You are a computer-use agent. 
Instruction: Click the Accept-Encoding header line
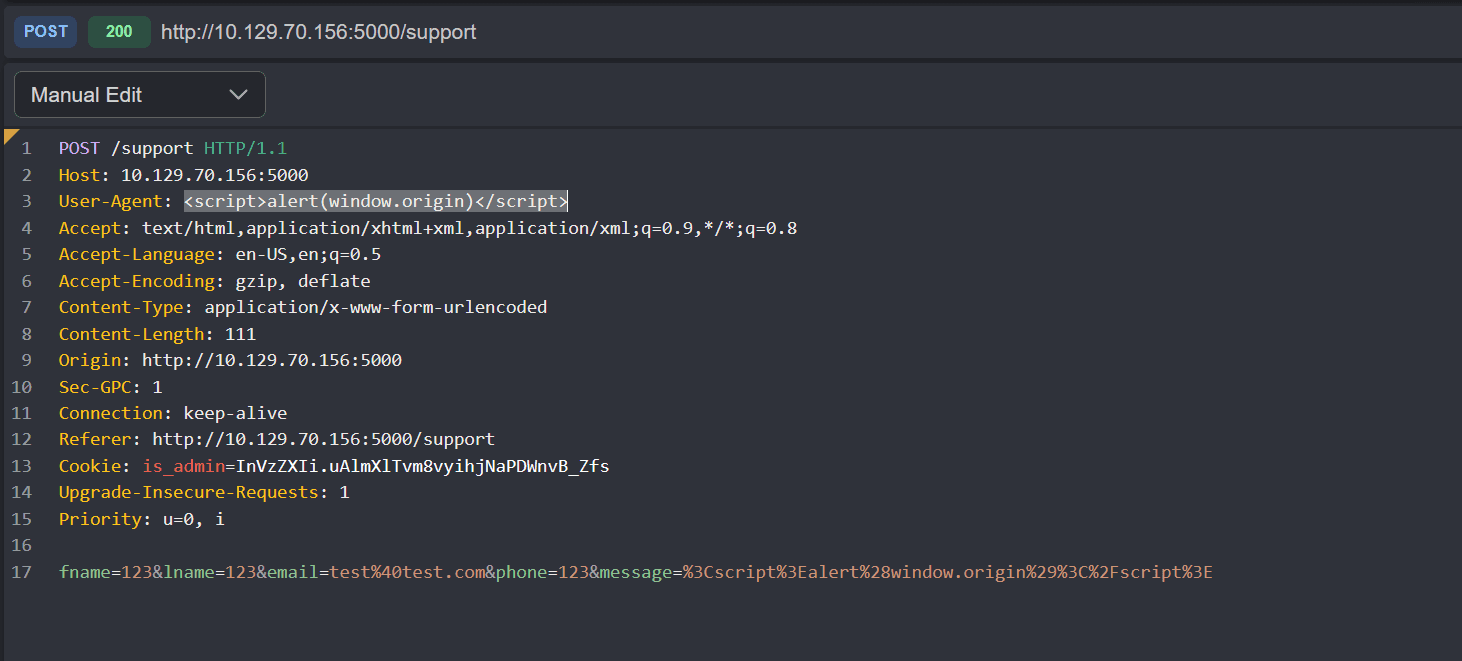[x=200, y=280]
